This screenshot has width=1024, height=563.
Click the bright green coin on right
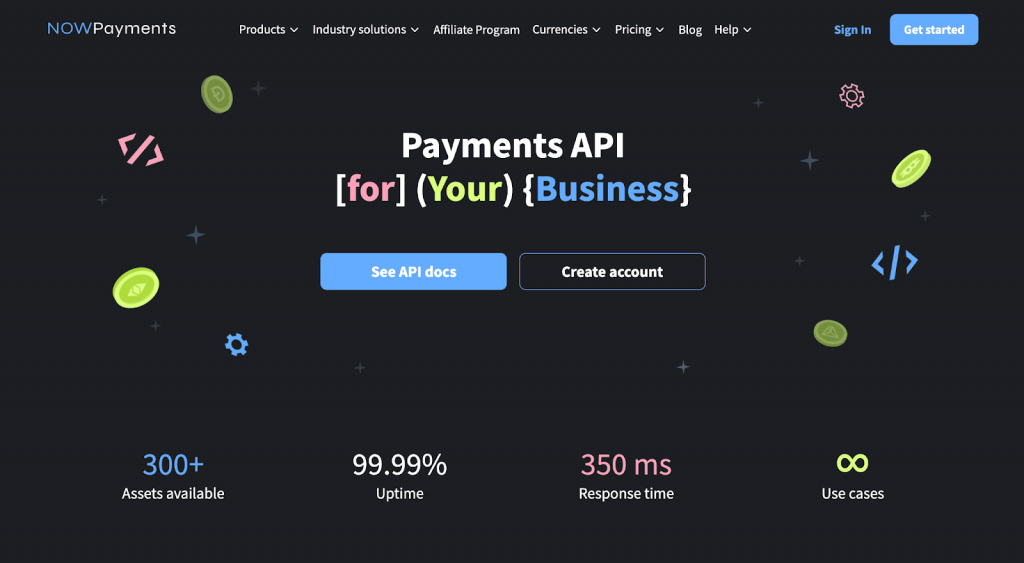910,169
